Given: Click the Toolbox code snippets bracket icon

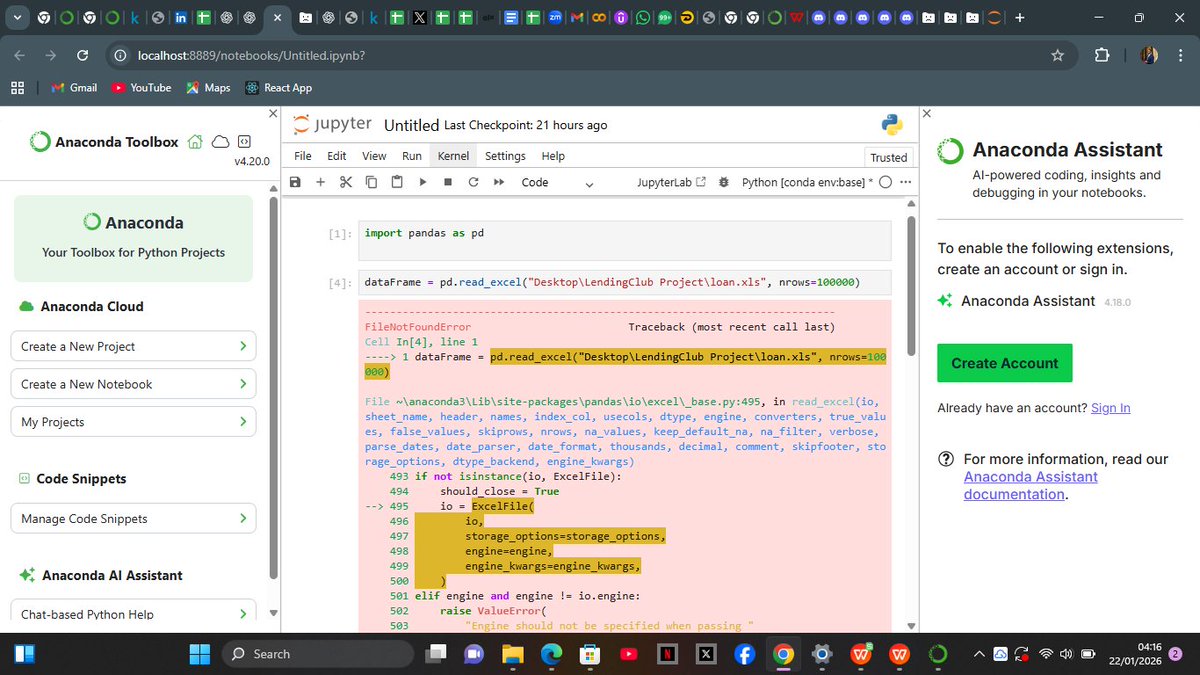Looking at the screenshot, I should [245, 142].
